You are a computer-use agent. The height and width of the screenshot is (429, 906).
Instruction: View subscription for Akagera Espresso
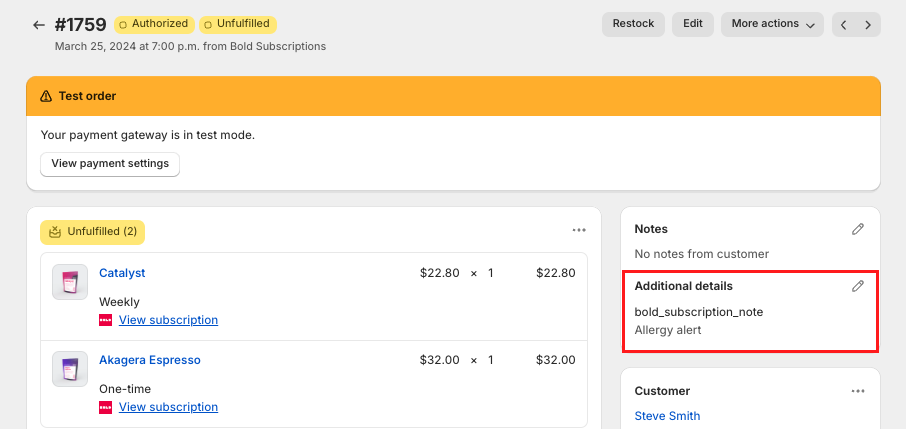click(168, 406)
